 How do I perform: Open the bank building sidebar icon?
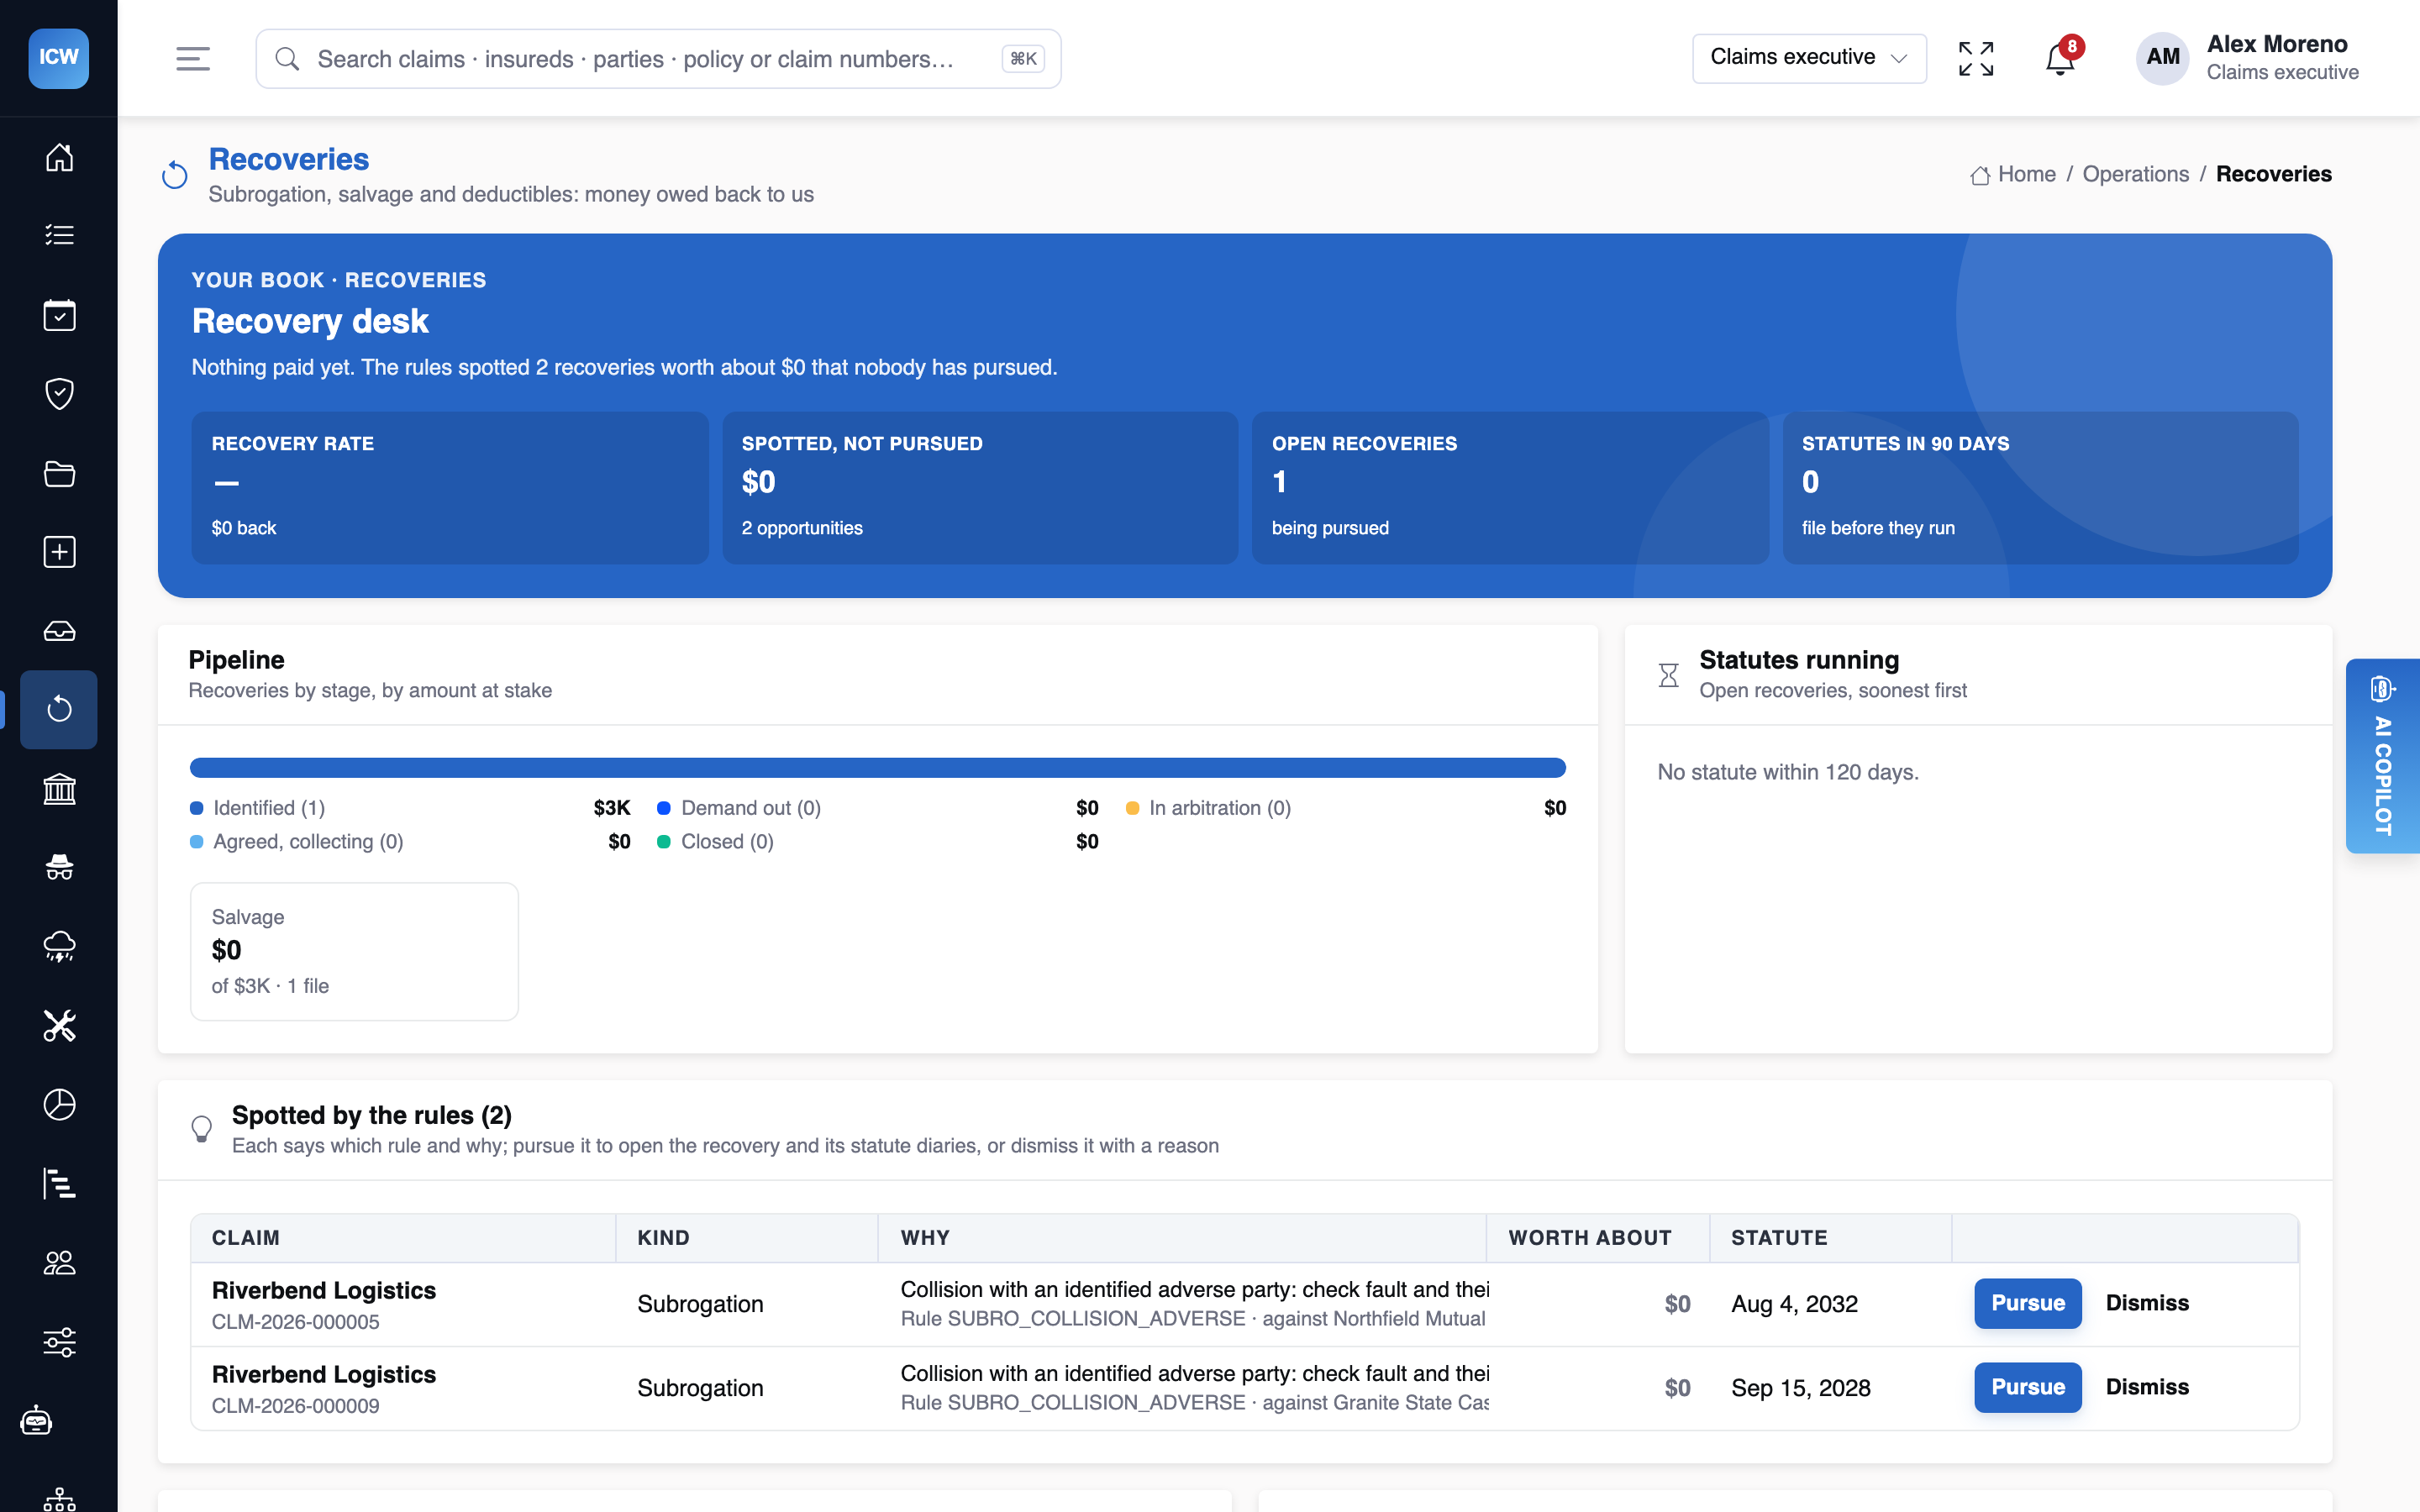click(x=59, y=789)
